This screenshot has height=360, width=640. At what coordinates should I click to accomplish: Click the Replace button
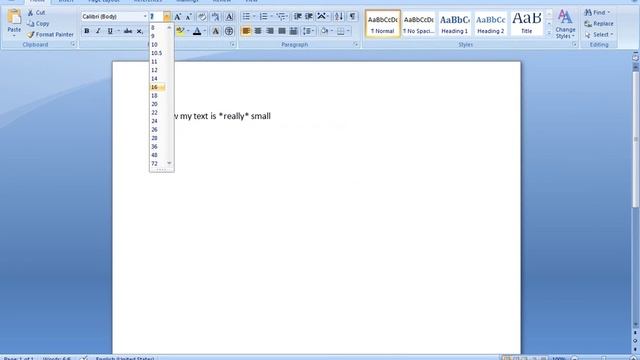click(599, 24)
